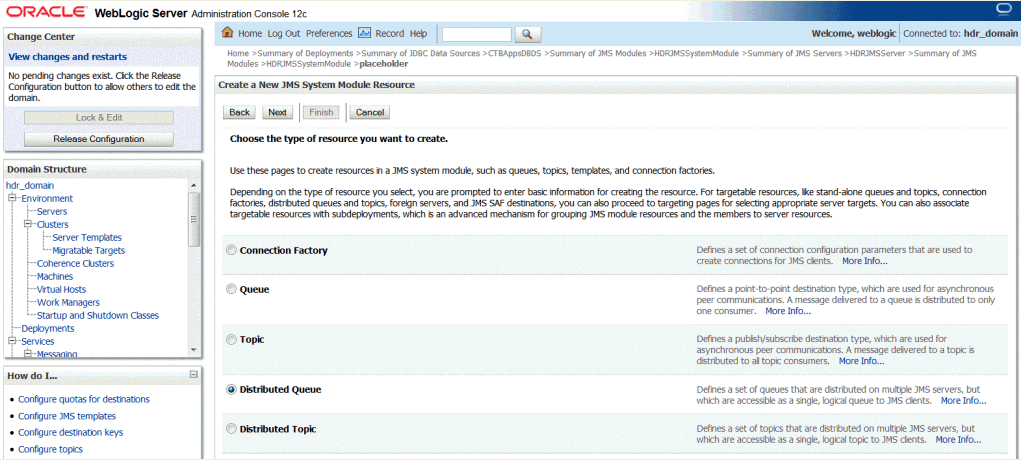Click the Home house icon
The width and height of the screenshot is (1021, 460).
(228, 33)
